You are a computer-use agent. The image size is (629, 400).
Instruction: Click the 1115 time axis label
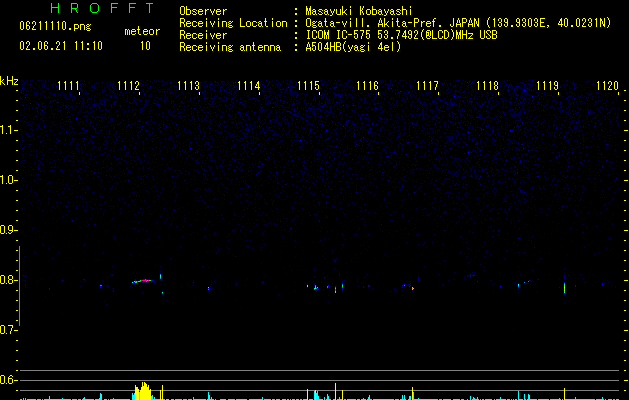pos(308,85)
